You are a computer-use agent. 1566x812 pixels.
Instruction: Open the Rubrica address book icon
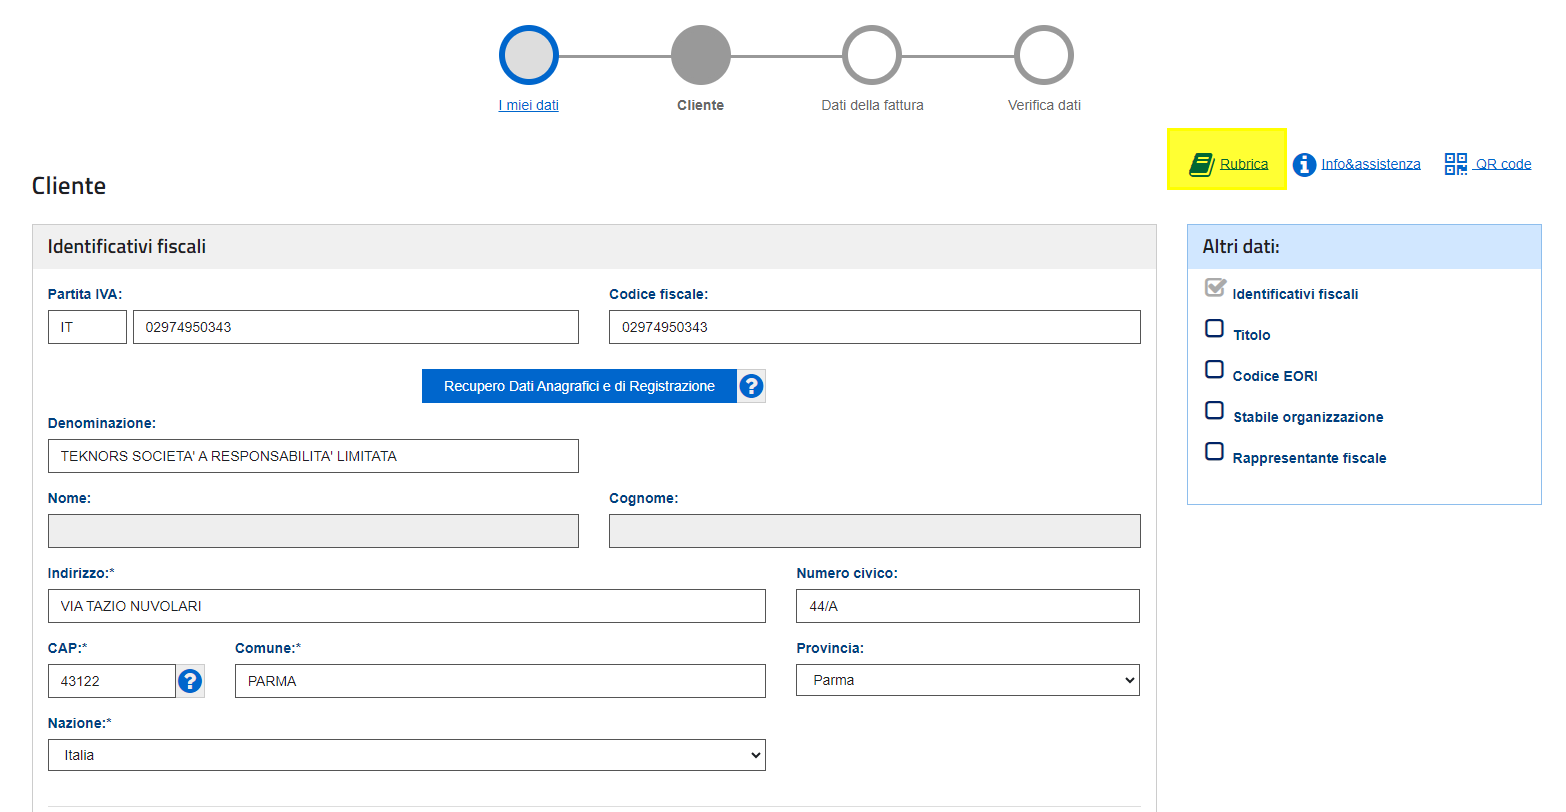tap(1200, 165)
